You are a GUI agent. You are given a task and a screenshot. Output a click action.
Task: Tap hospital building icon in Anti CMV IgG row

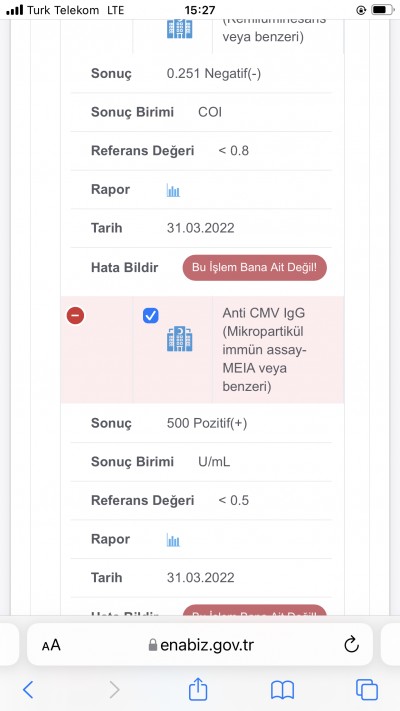coord(180,339)
